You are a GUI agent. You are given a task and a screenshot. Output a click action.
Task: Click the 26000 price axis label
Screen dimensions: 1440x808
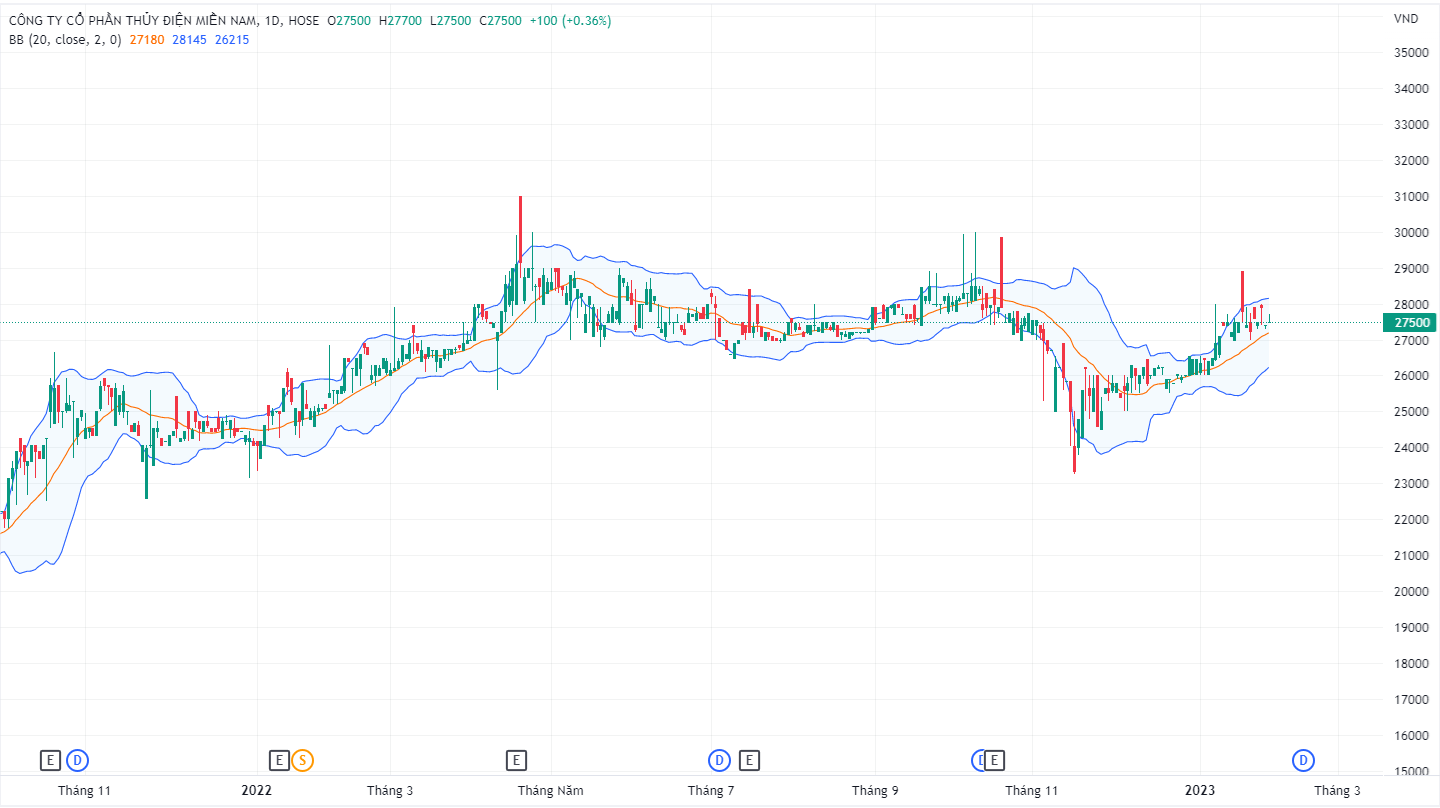(1410, 376)
